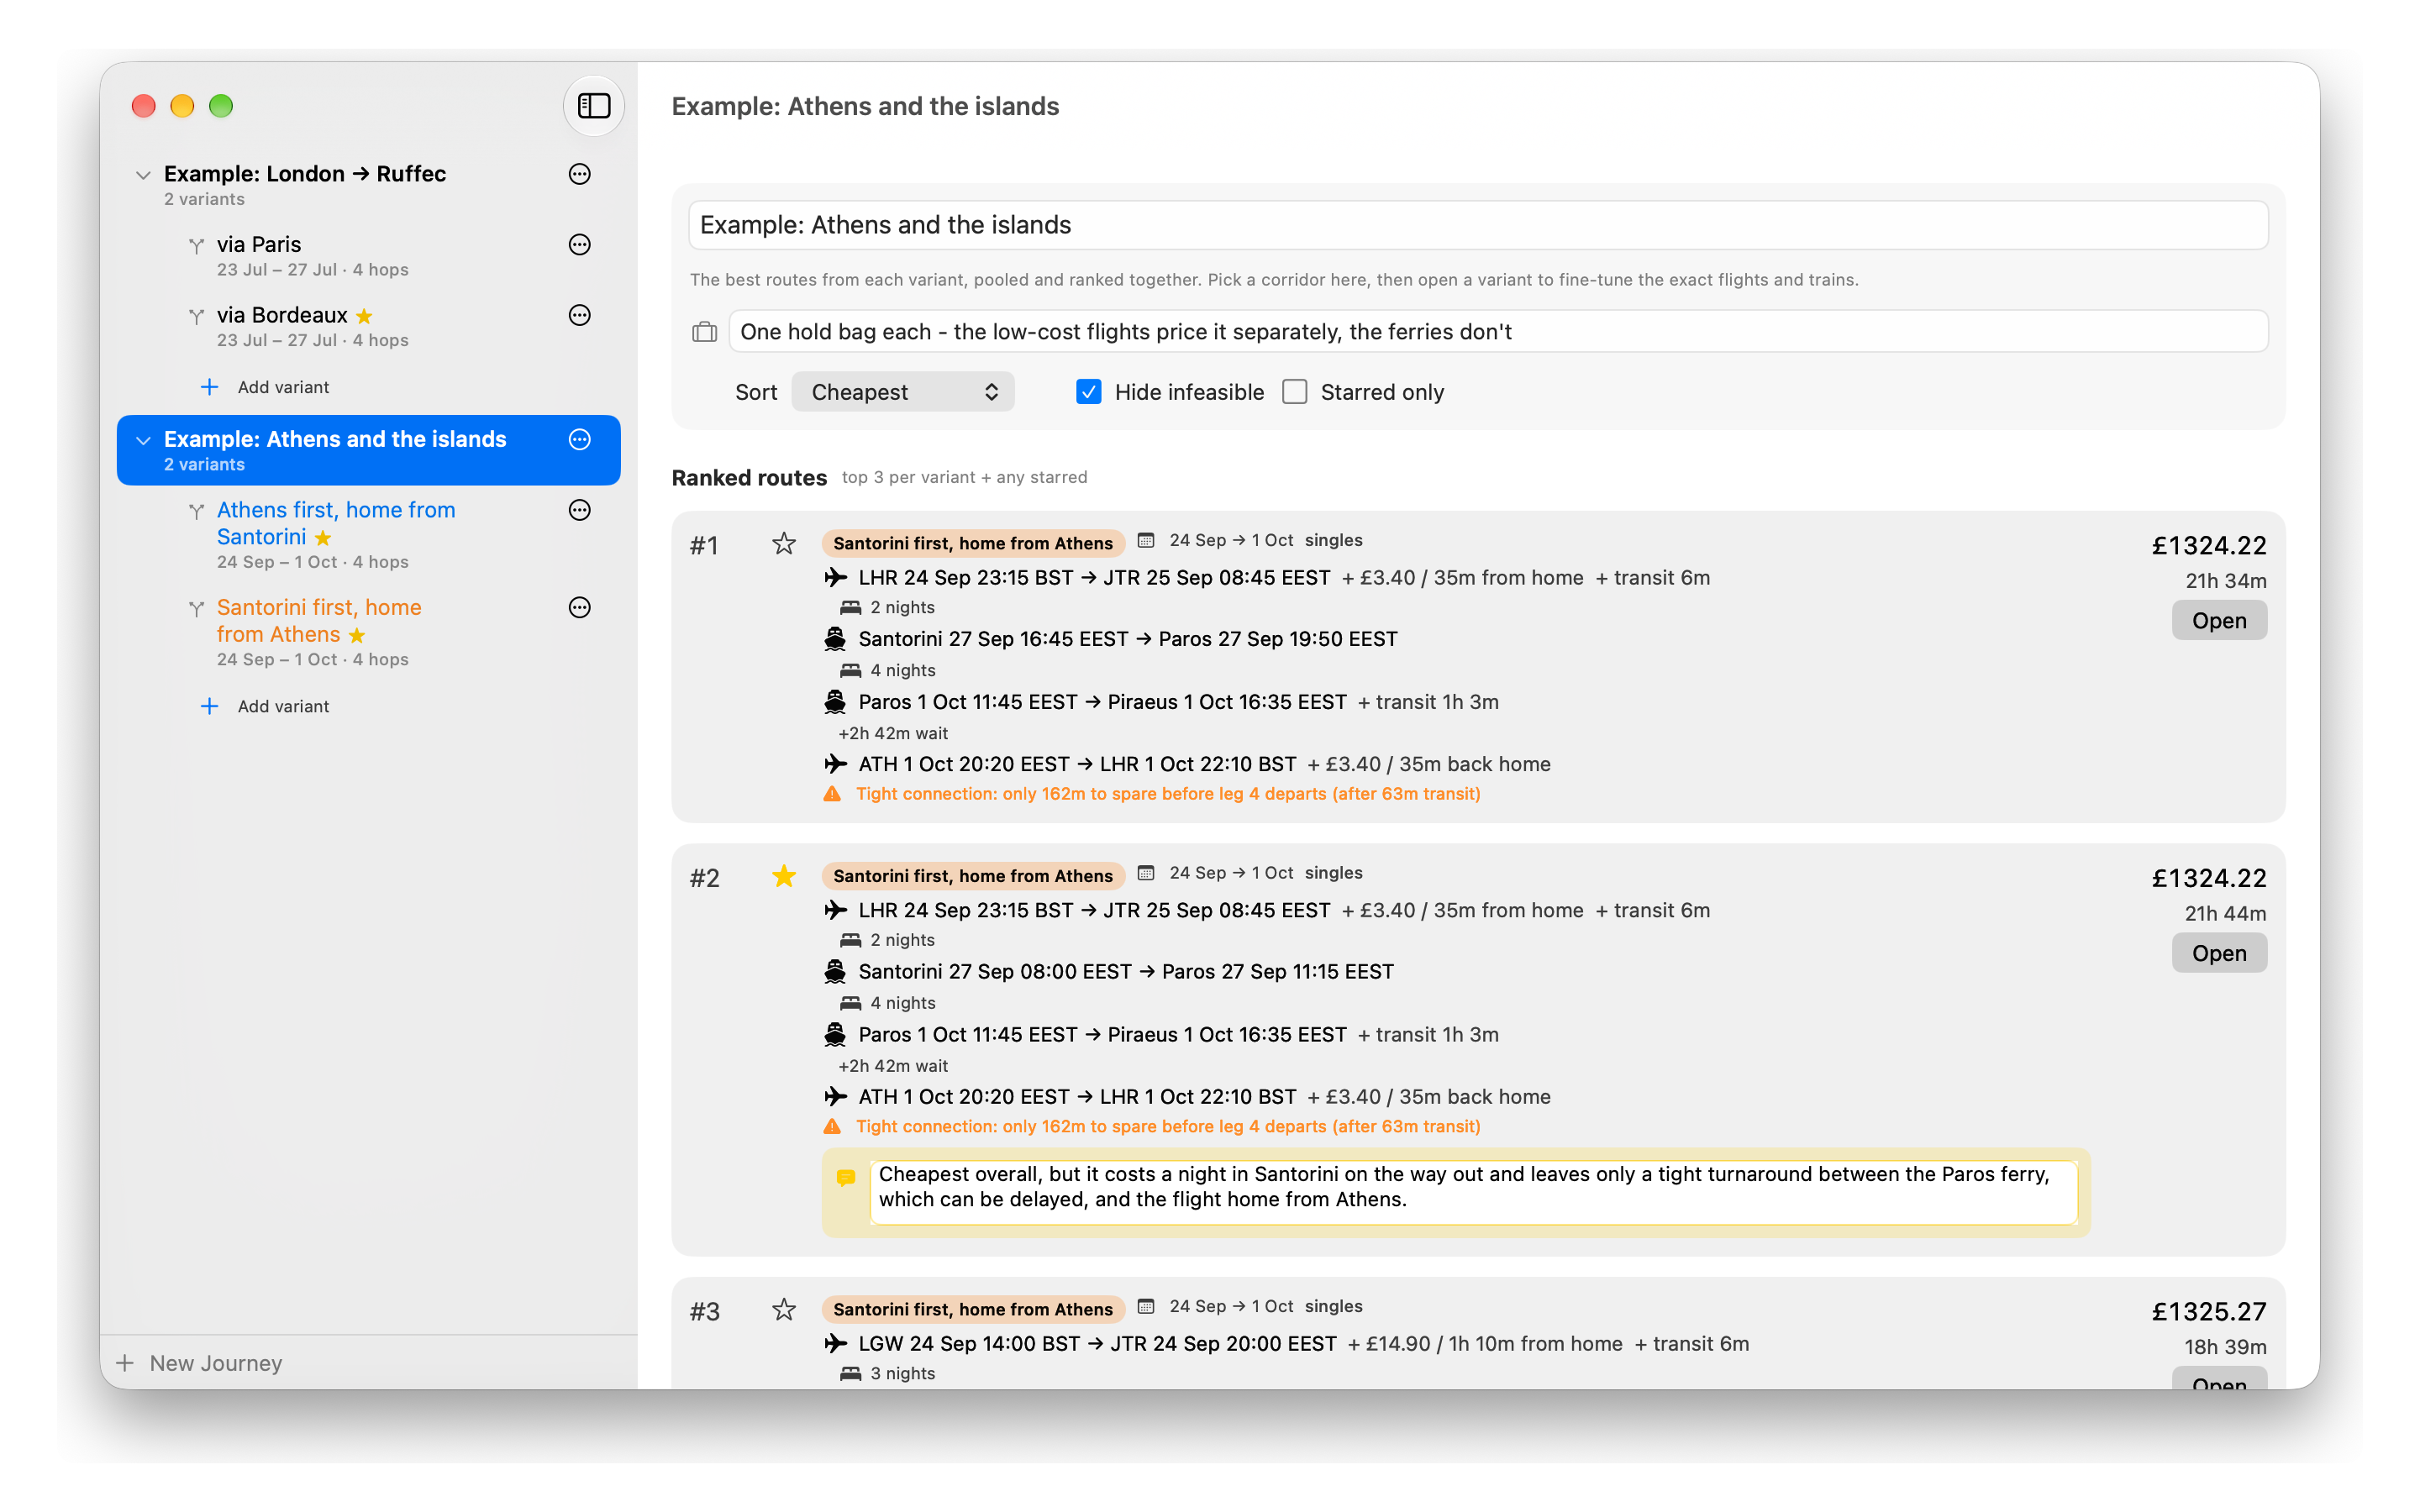The image size is (2420, 1512).
Task: Click the 'Ranked routes' heading
Action: tap(749, 478)
